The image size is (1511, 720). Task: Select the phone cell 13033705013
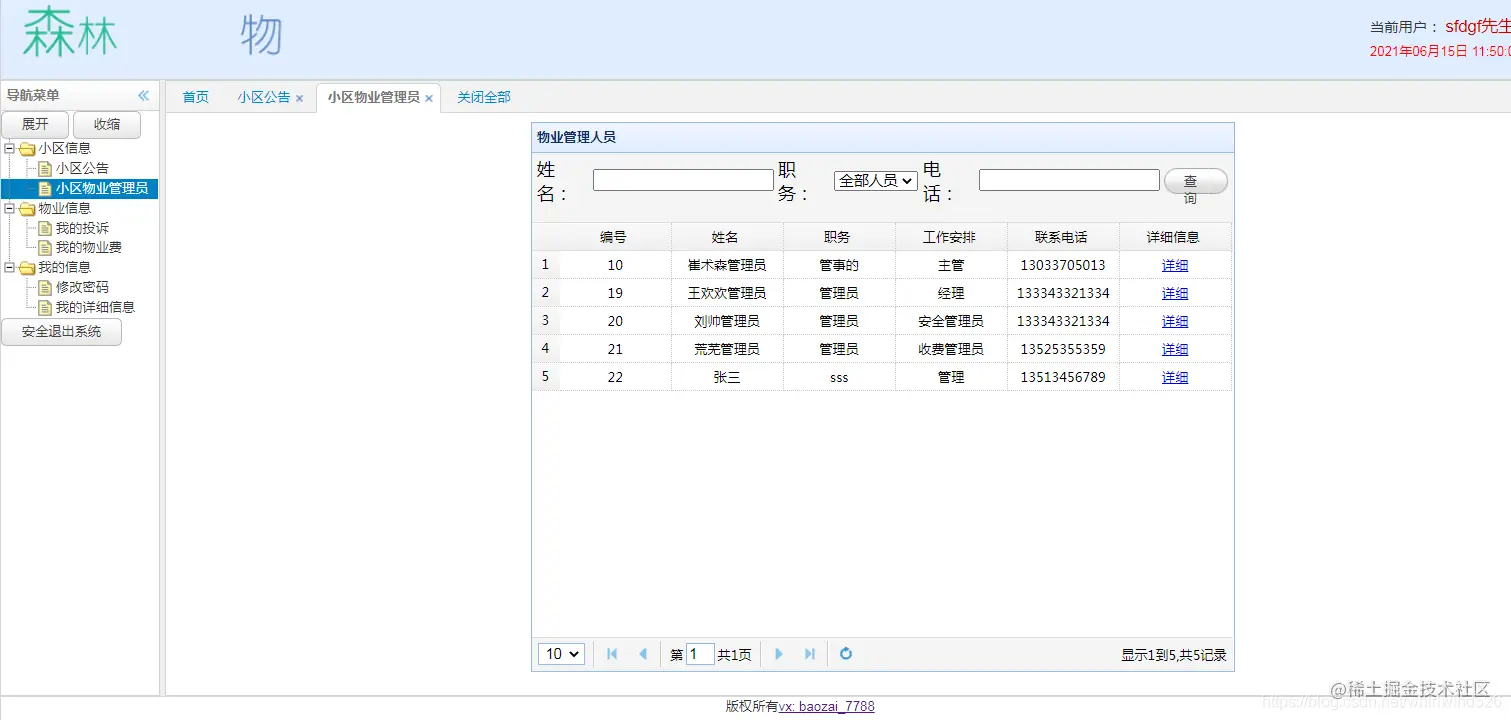tap(1063, 265)
